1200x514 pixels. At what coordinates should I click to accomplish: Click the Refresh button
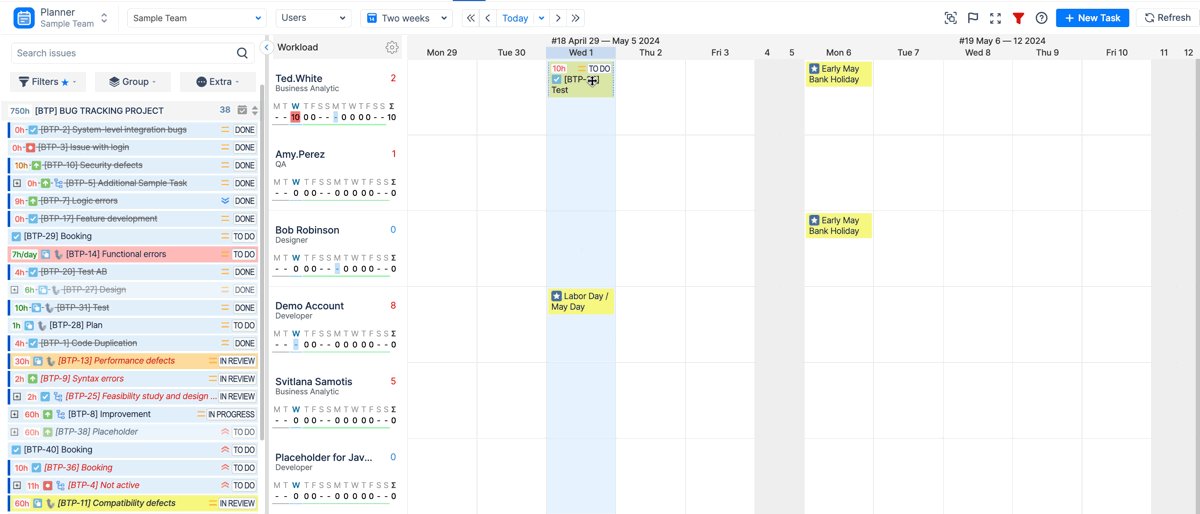[x=1167, y=18]
